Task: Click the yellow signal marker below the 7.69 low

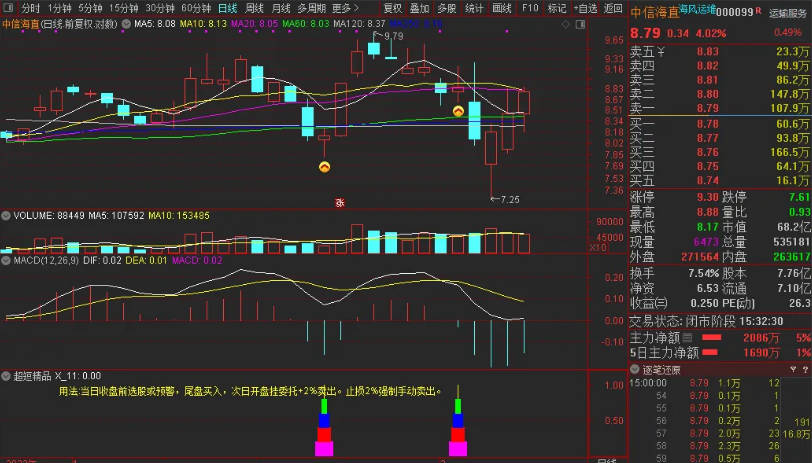Action: (x=325, y=167)
